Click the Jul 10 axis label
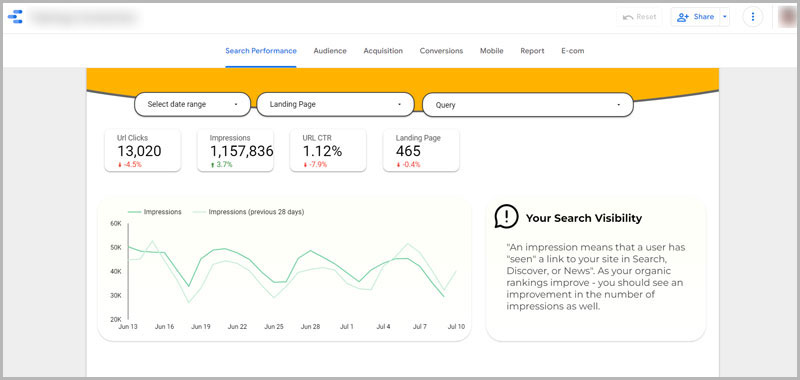Image resolution: width=800 pixels, height=380 pixels. tap(456, 326)
